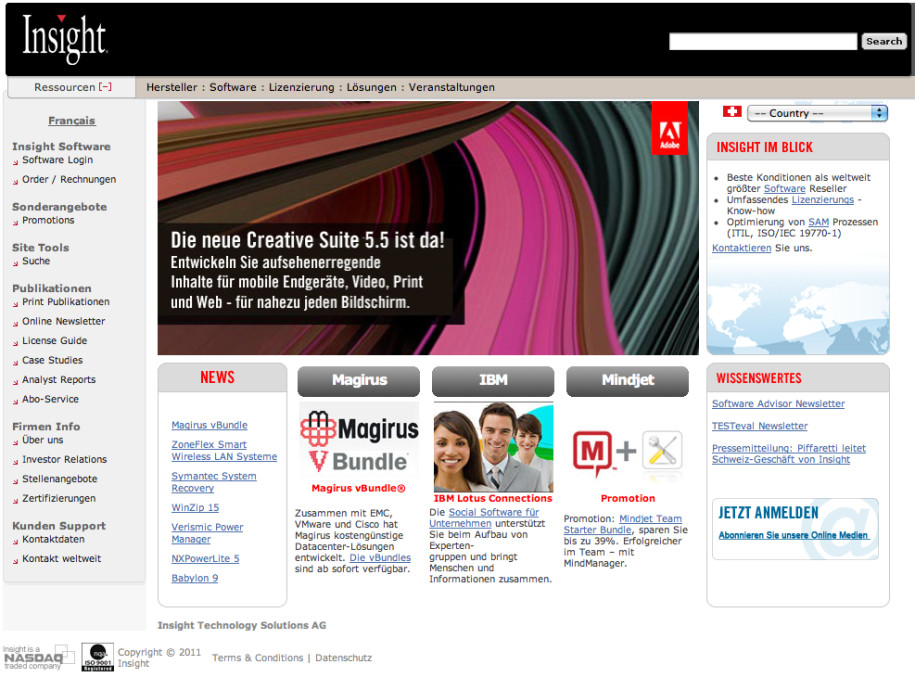Collapse the Ressourcen sidebar section
Image resolution: width=915 pixels, height=677 pixels.
(105, 87)
